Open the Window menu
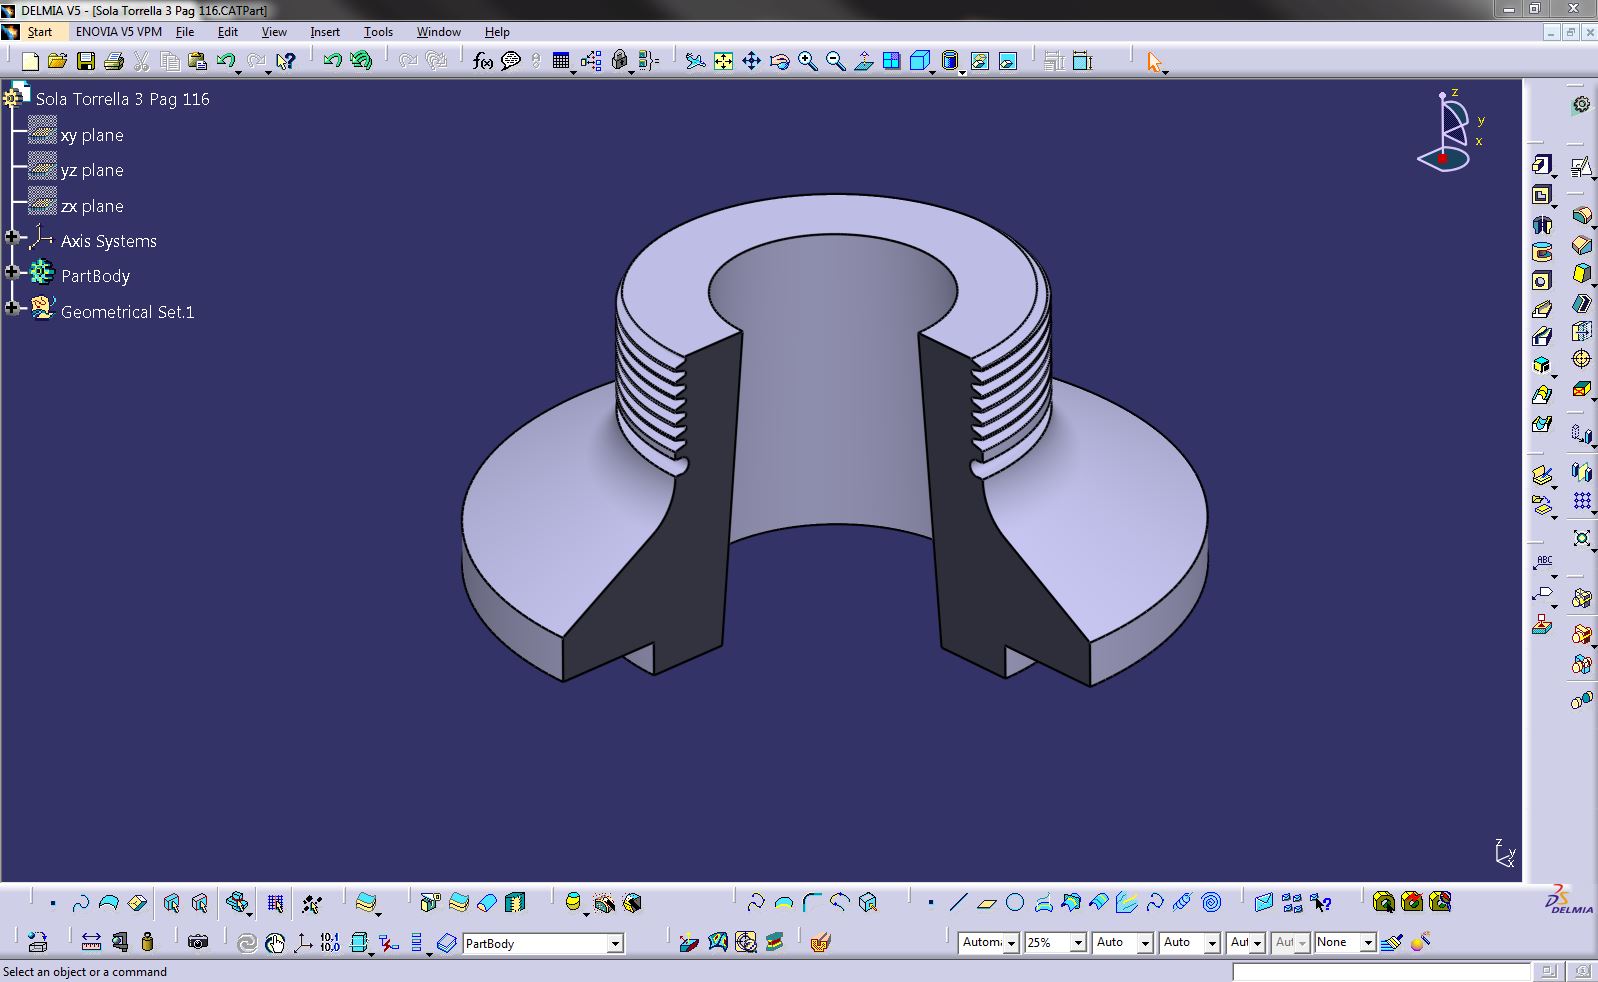 (x=439, y=32)
